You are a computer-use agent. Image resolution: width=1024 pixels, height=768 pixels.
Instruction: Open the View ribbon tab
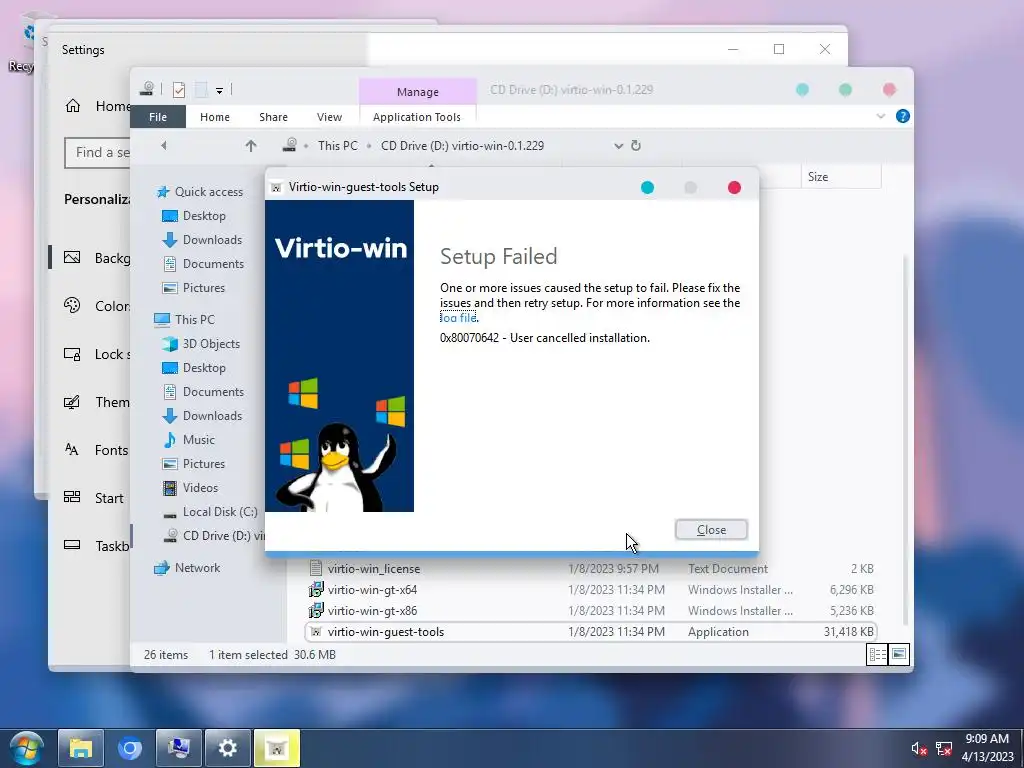(329, 117)
